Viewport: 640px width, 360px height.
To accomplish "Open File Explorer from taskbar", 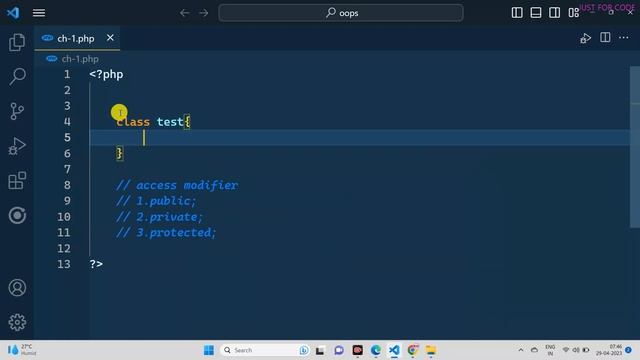I will click(431, 350).
